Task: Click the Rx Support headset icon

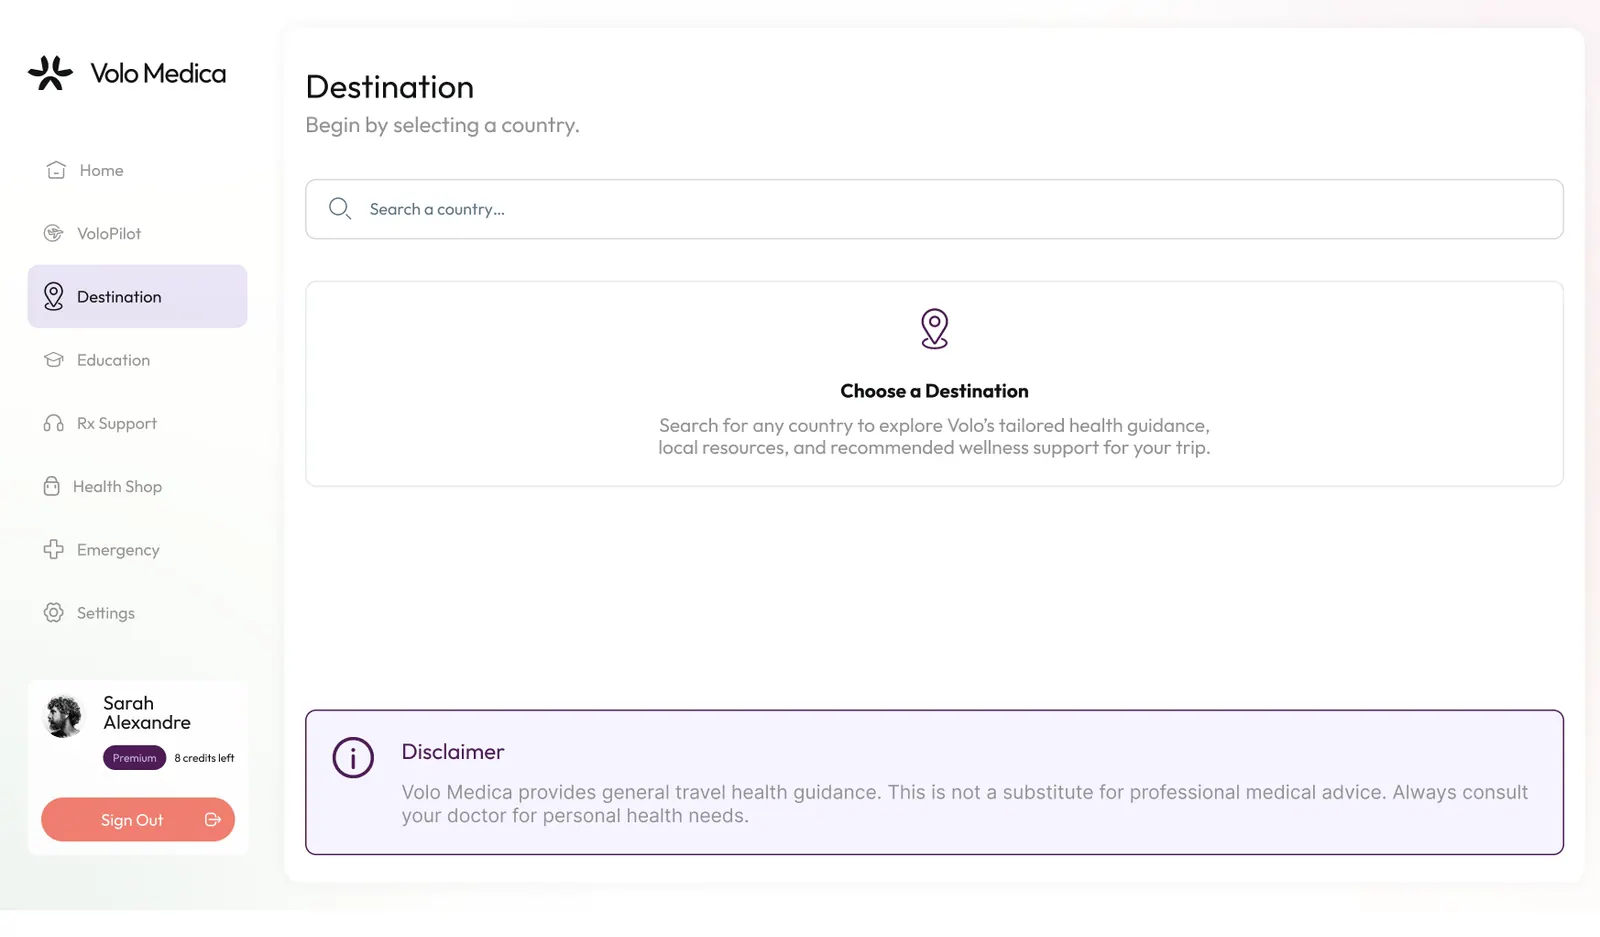Action: (54, 423)
